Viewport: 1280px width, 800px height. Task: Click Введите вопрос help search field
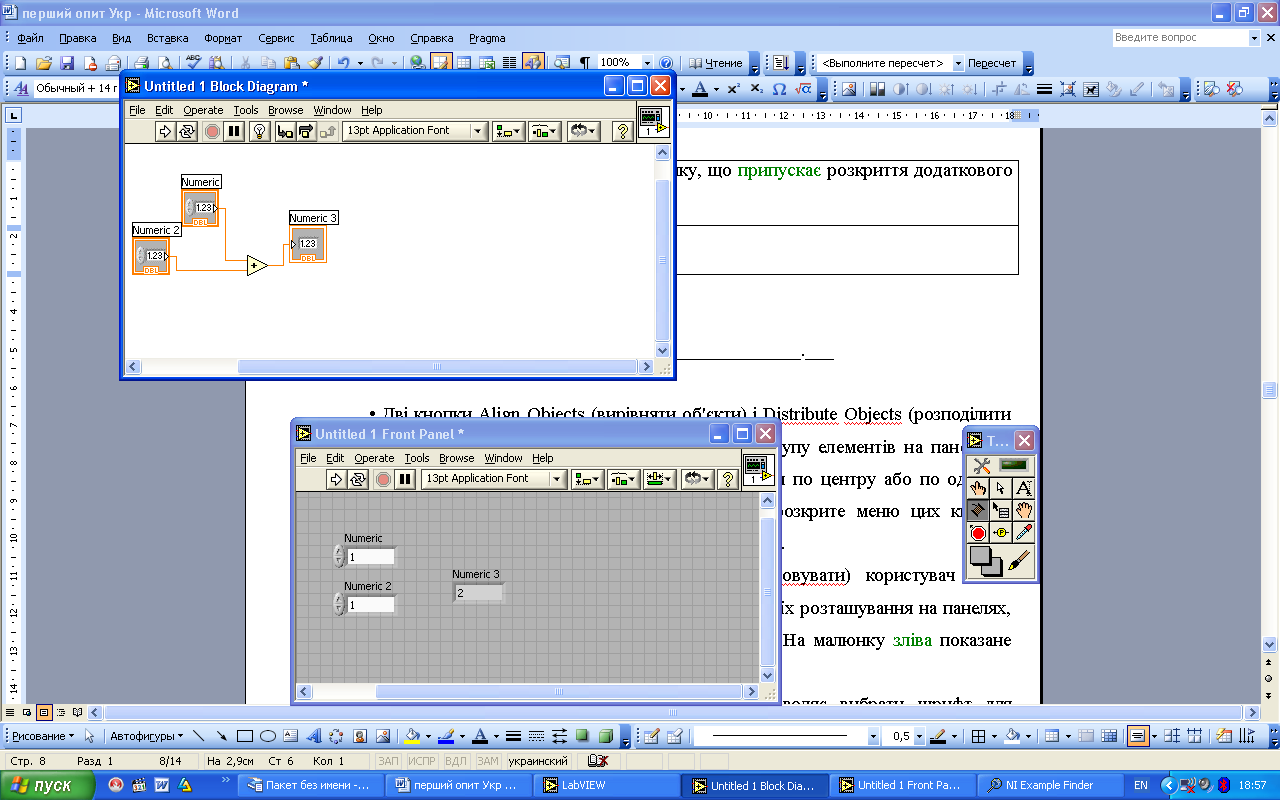(x=1180, y=37)
